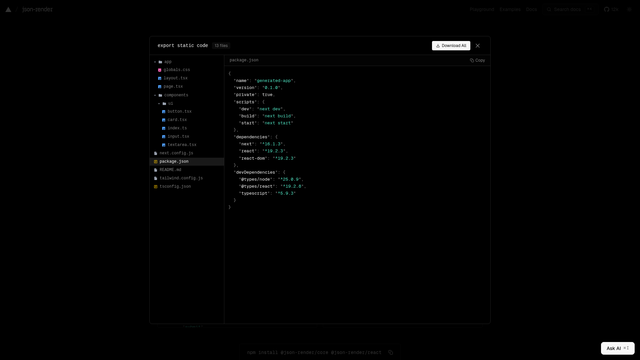Viewport: 640px width, 360px height.
Task: Click the yellow tsconfig.json file icon
Action: coord(156,187)
